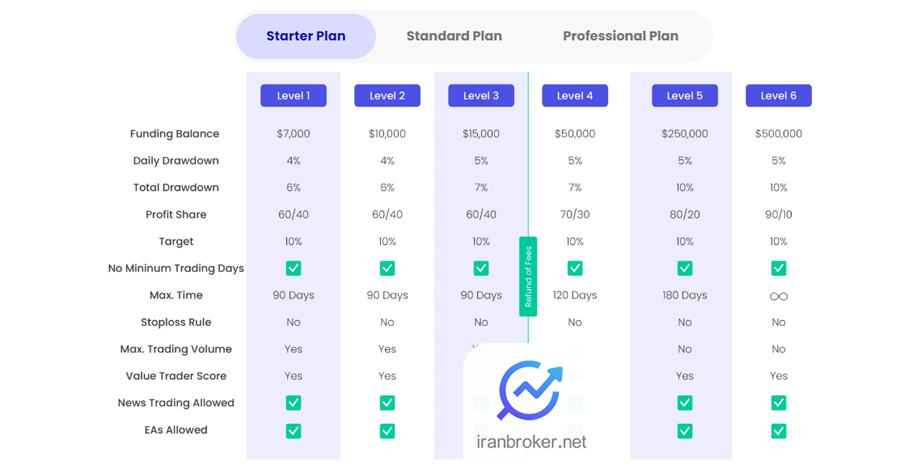Click the infinity symbol under Level 6
The width and height of the screenshot is (900, 471).
point(778,297)
